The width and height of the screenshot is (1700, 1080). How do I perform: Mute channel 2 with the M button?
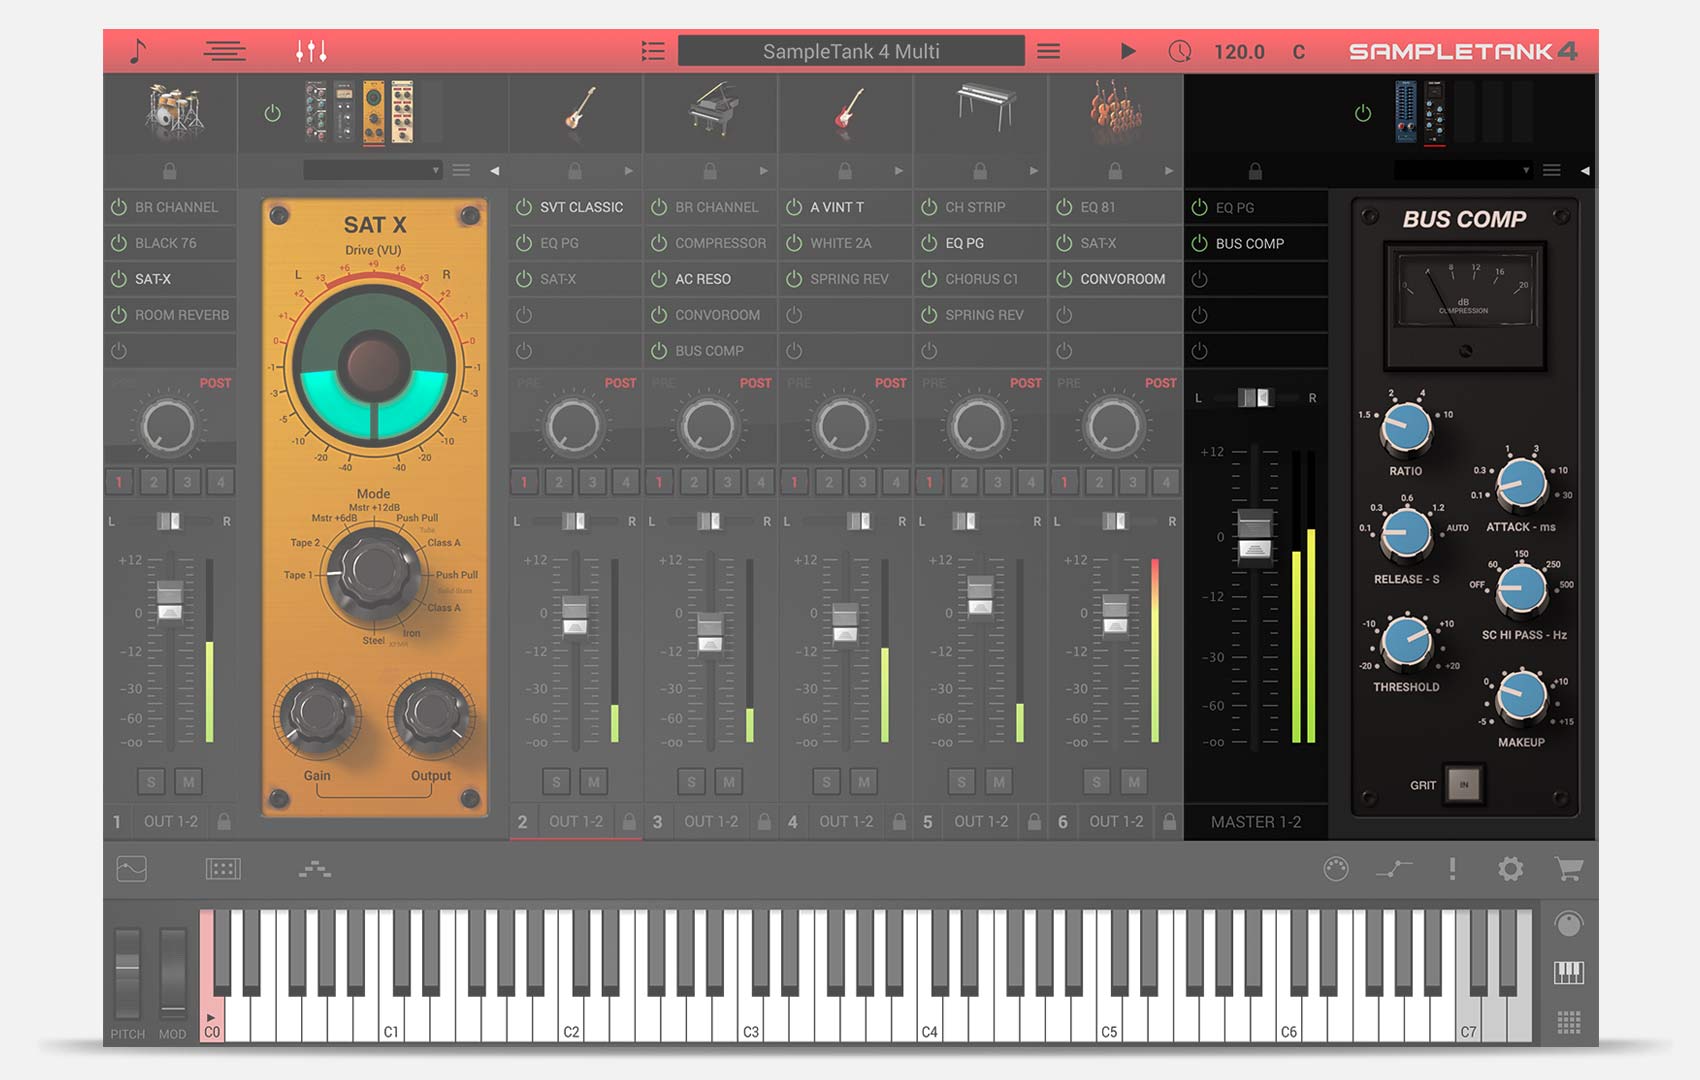click(594, 781)
